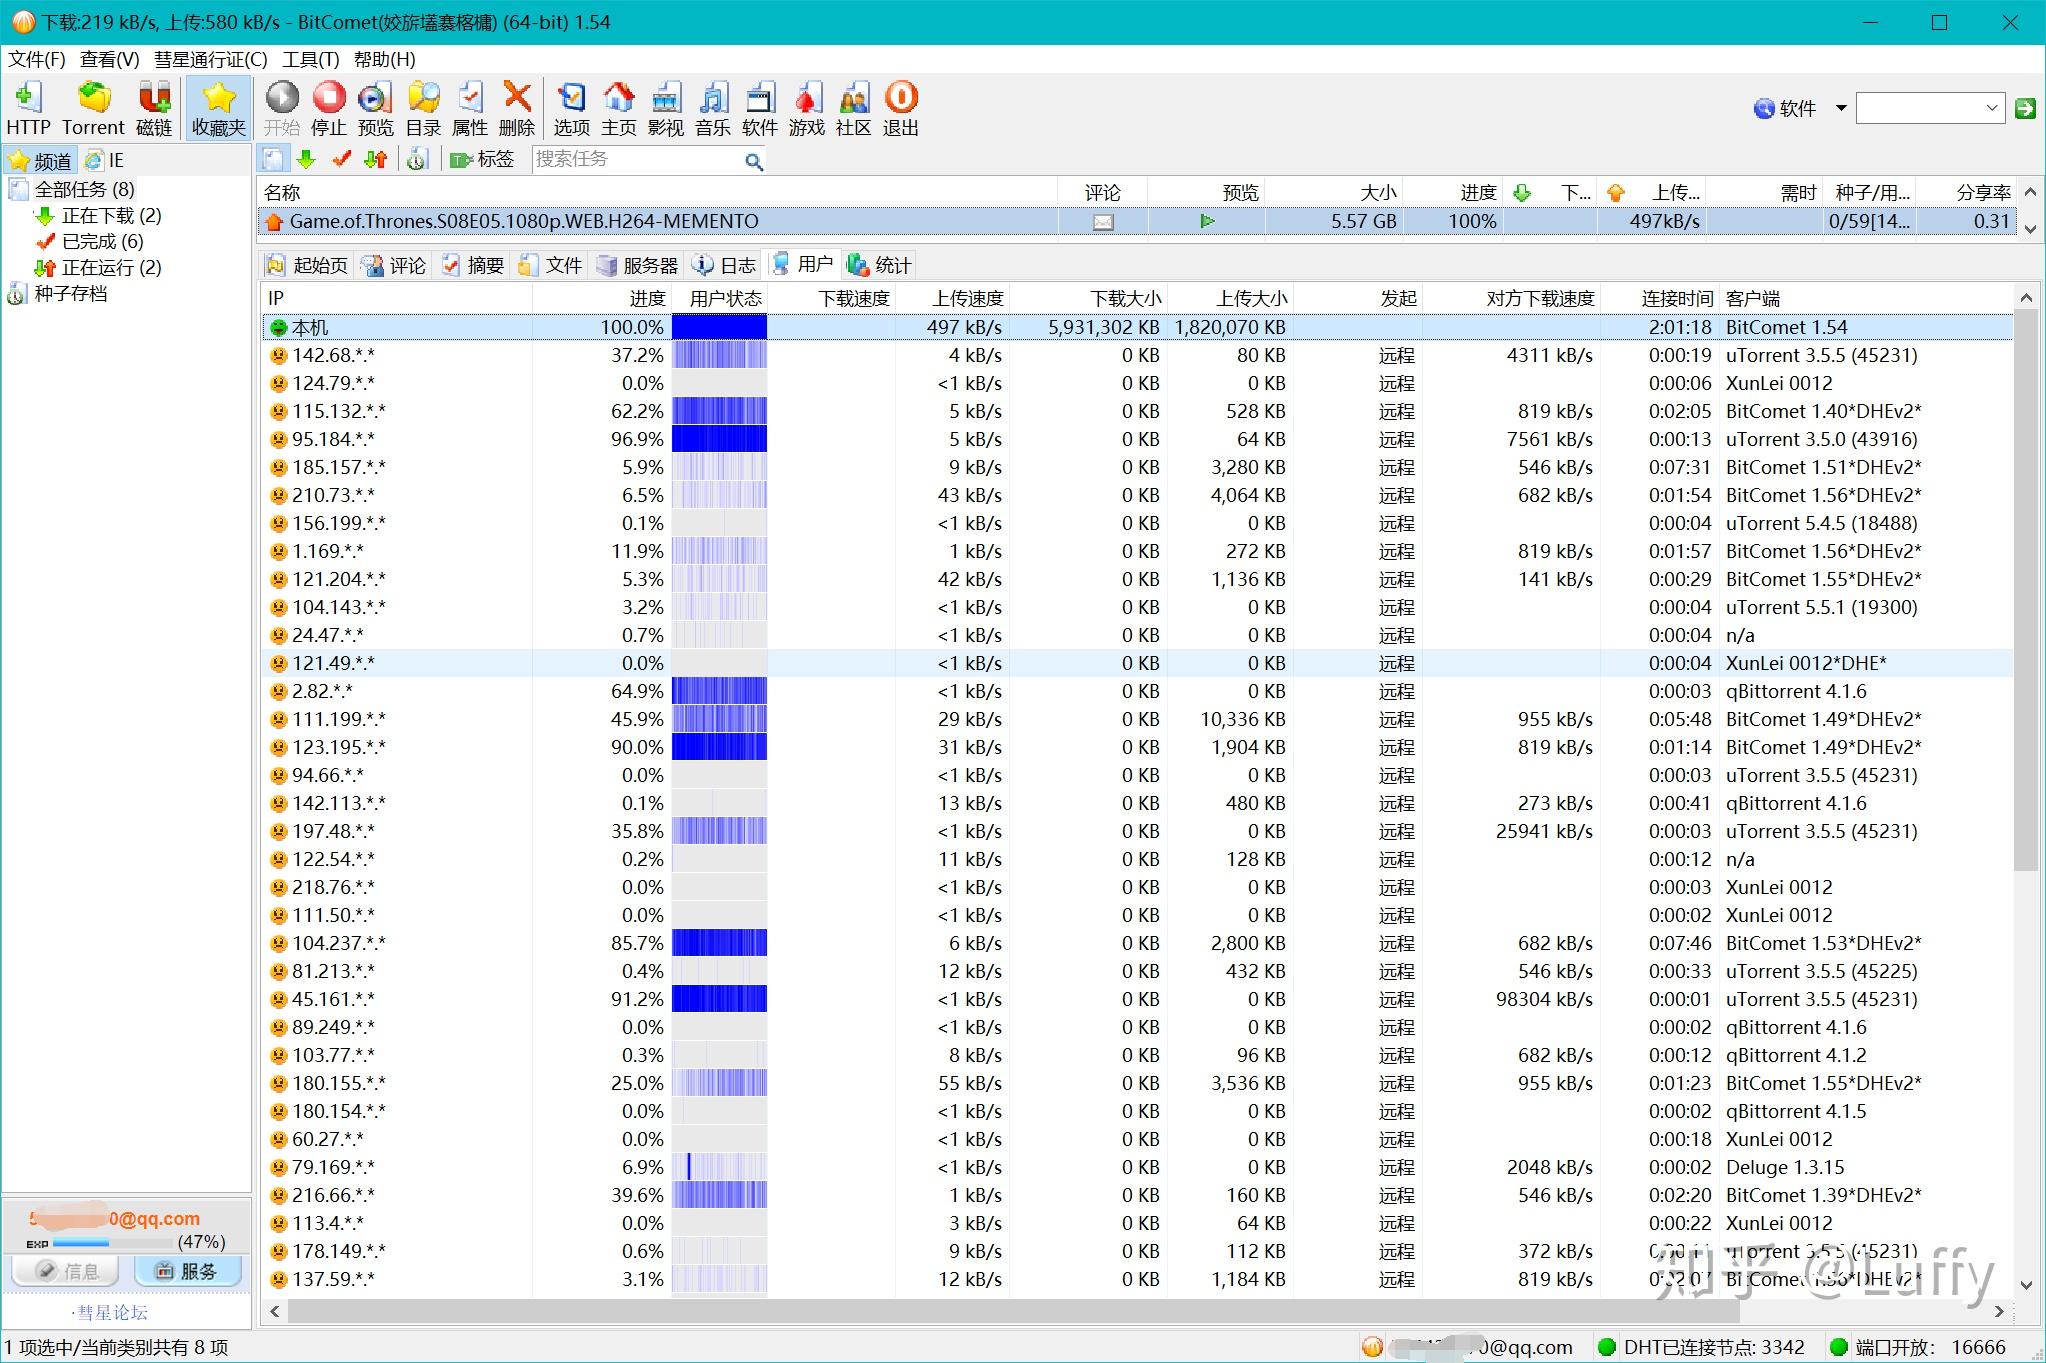Click the scheduler clock icon

(x=418, y=159)
